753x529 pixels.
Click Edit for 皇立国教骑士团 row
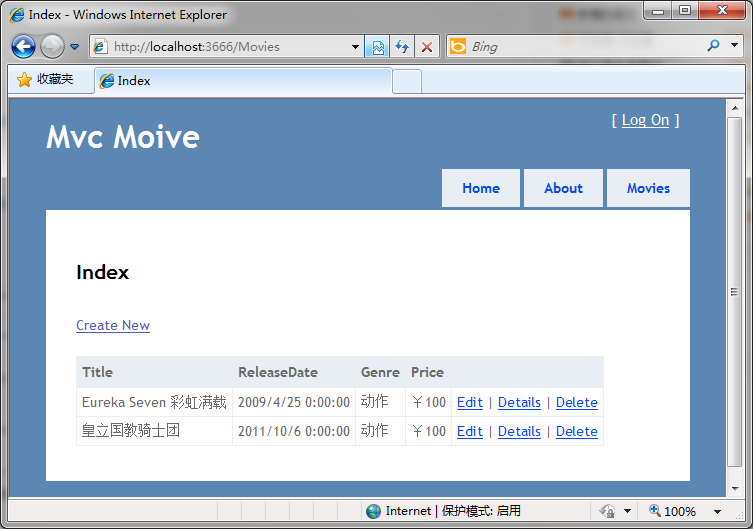point(470,431)
